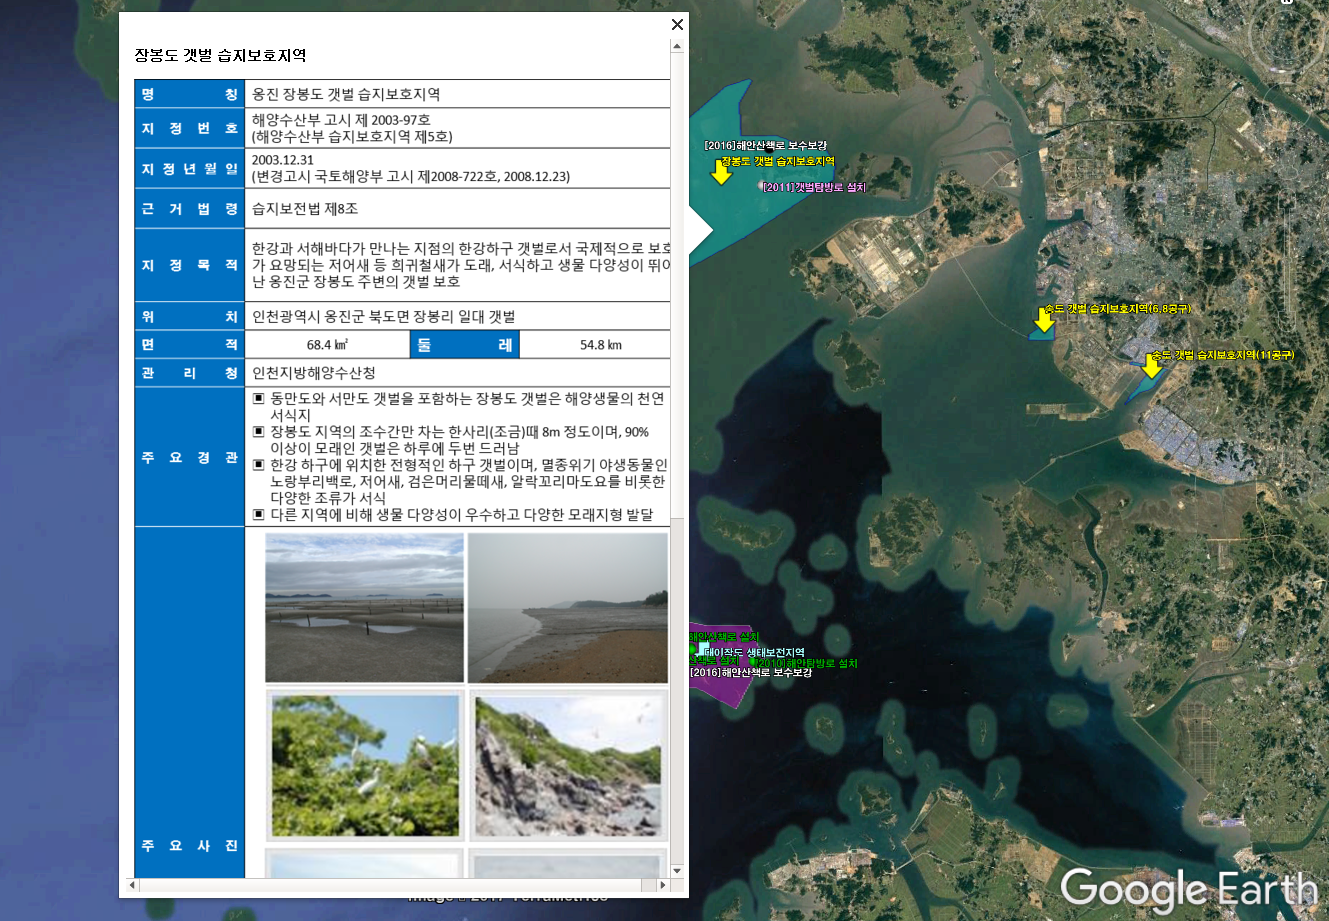The image size is (1329, 921).
Task: Click yellow arrow for 장봉도 갯벌 습지보호지역
Action: [x=721, y=174]
